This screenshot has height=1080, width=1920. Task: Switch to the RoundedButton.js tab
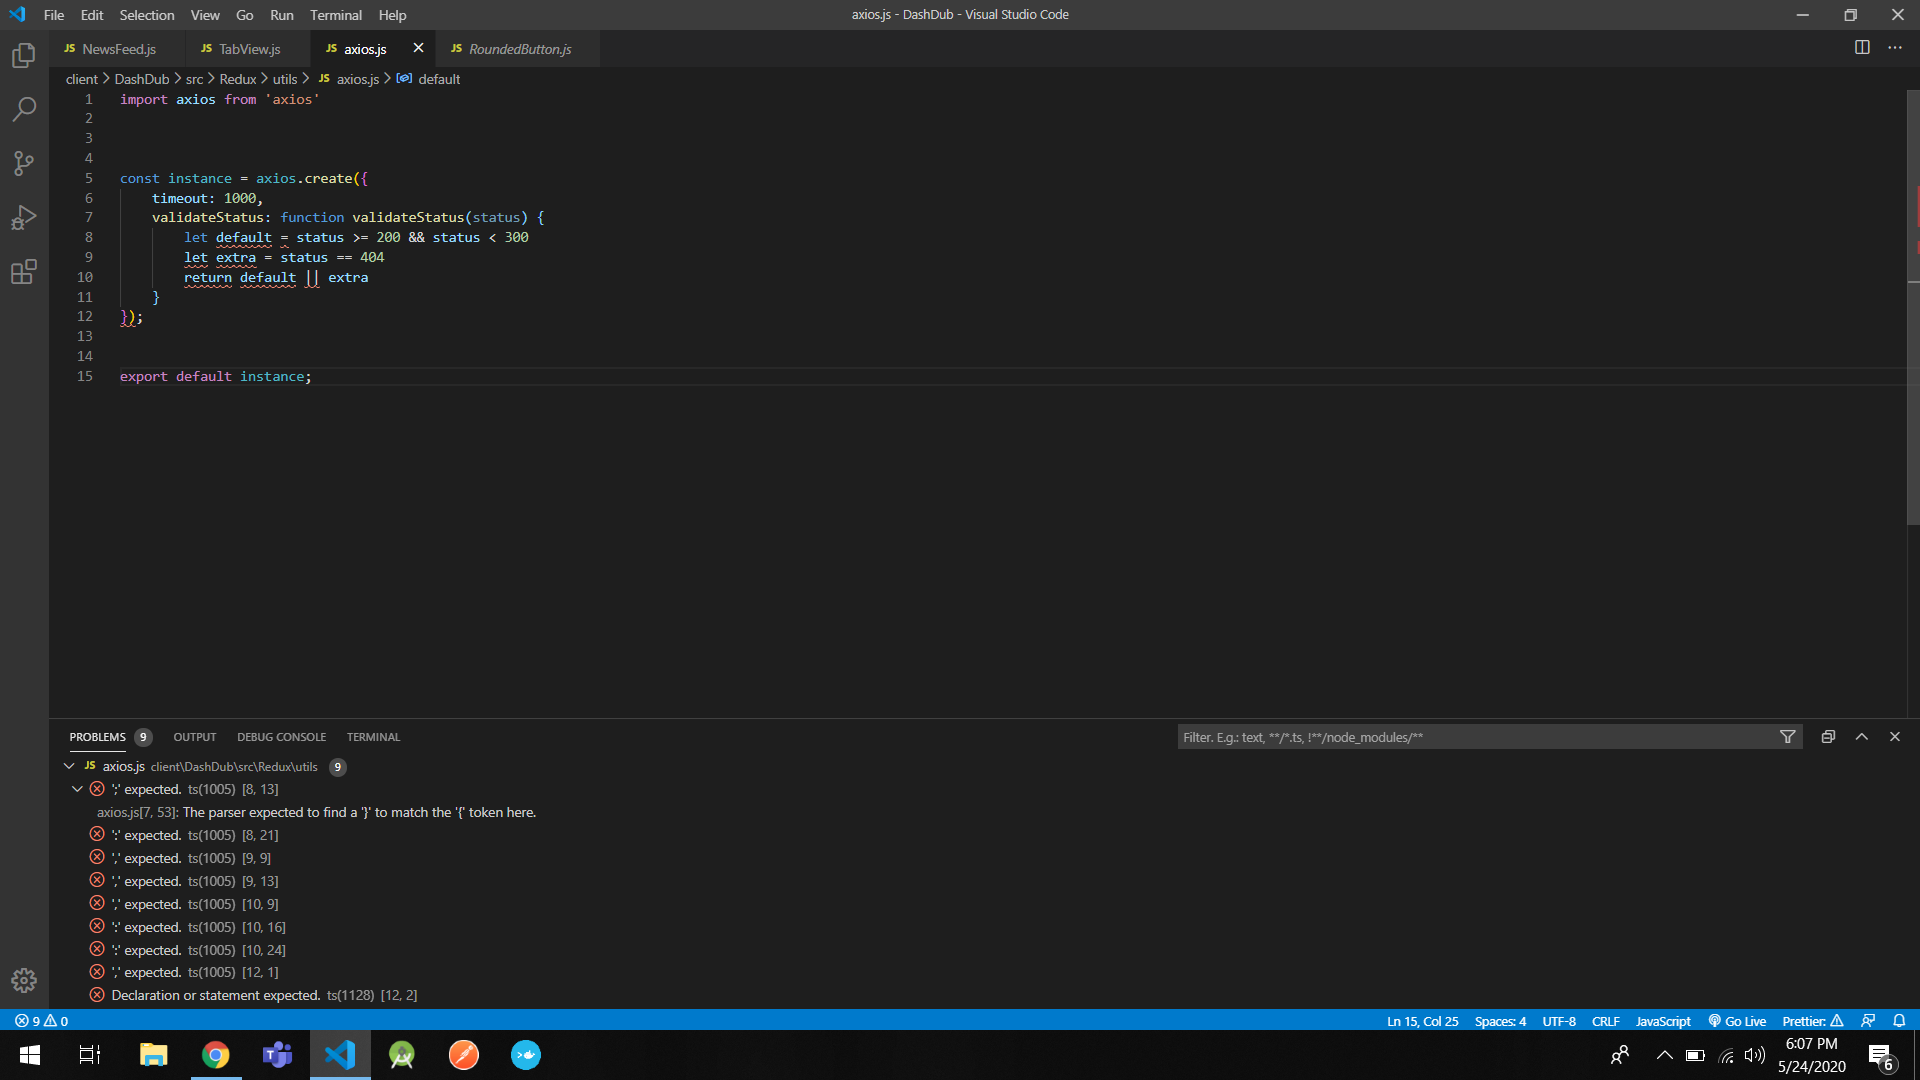(519, 49)
